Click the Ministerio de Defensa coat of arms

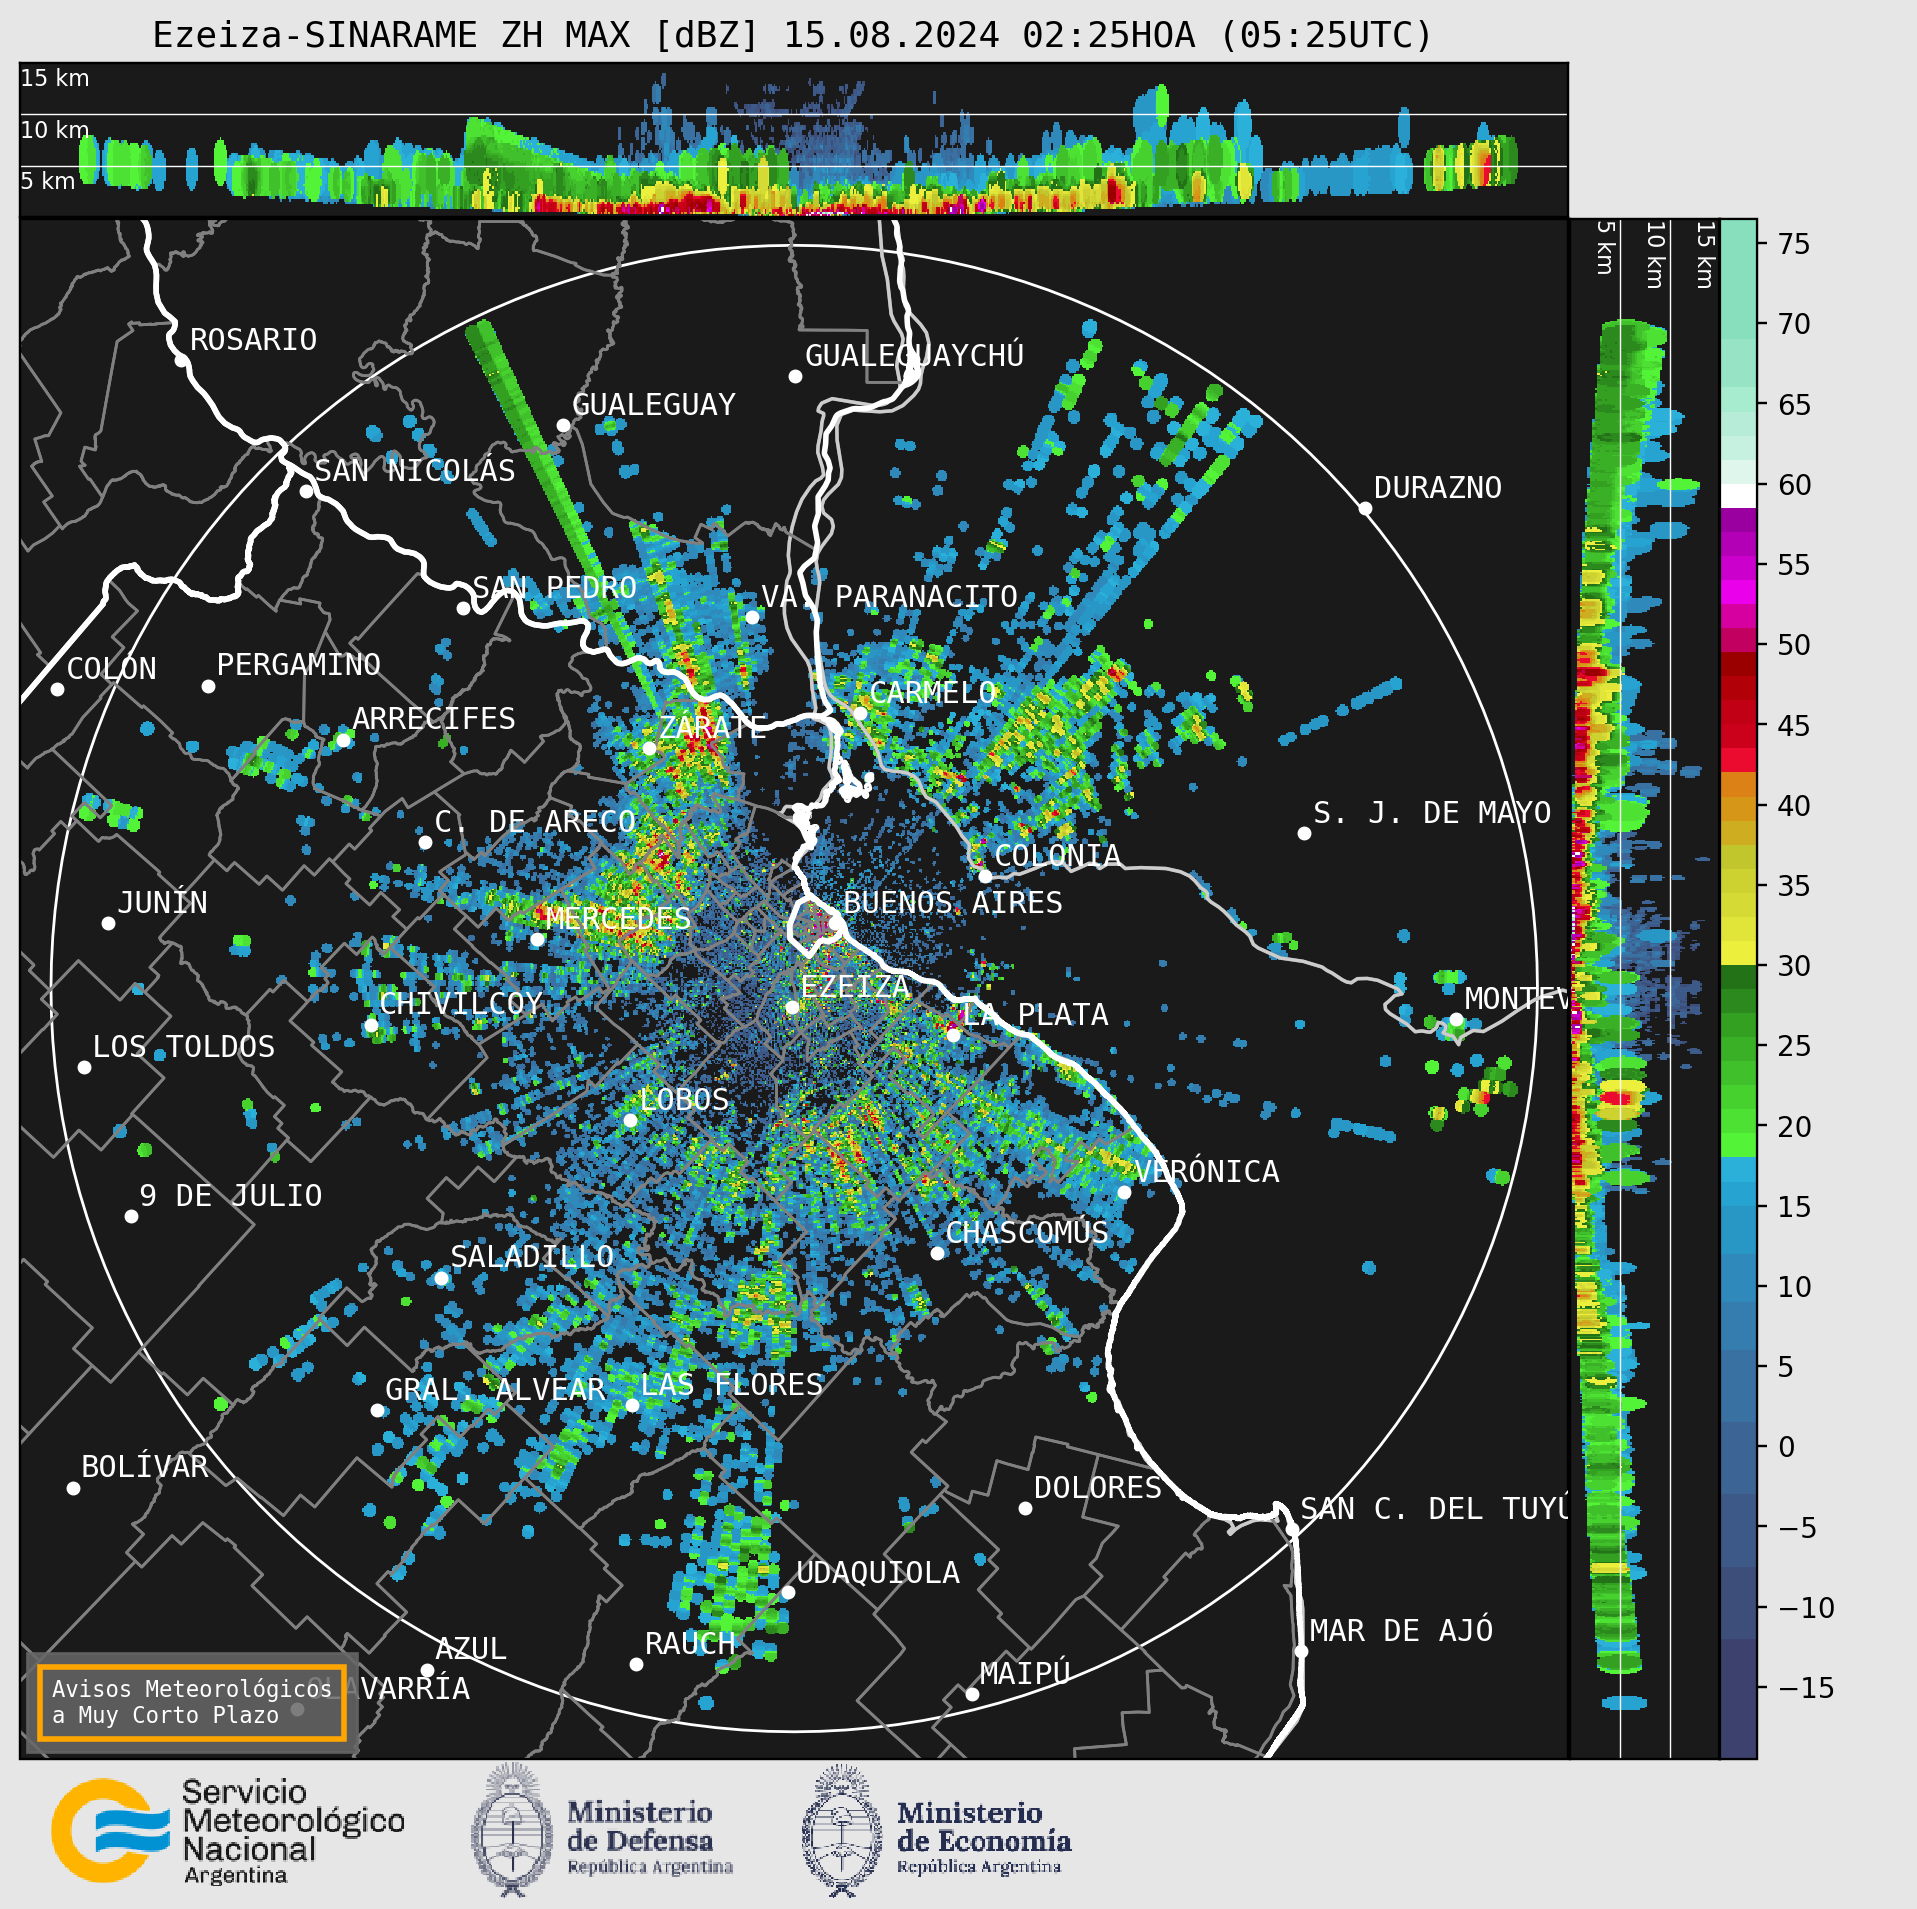pyautogui.click(x=512, y=1830)
